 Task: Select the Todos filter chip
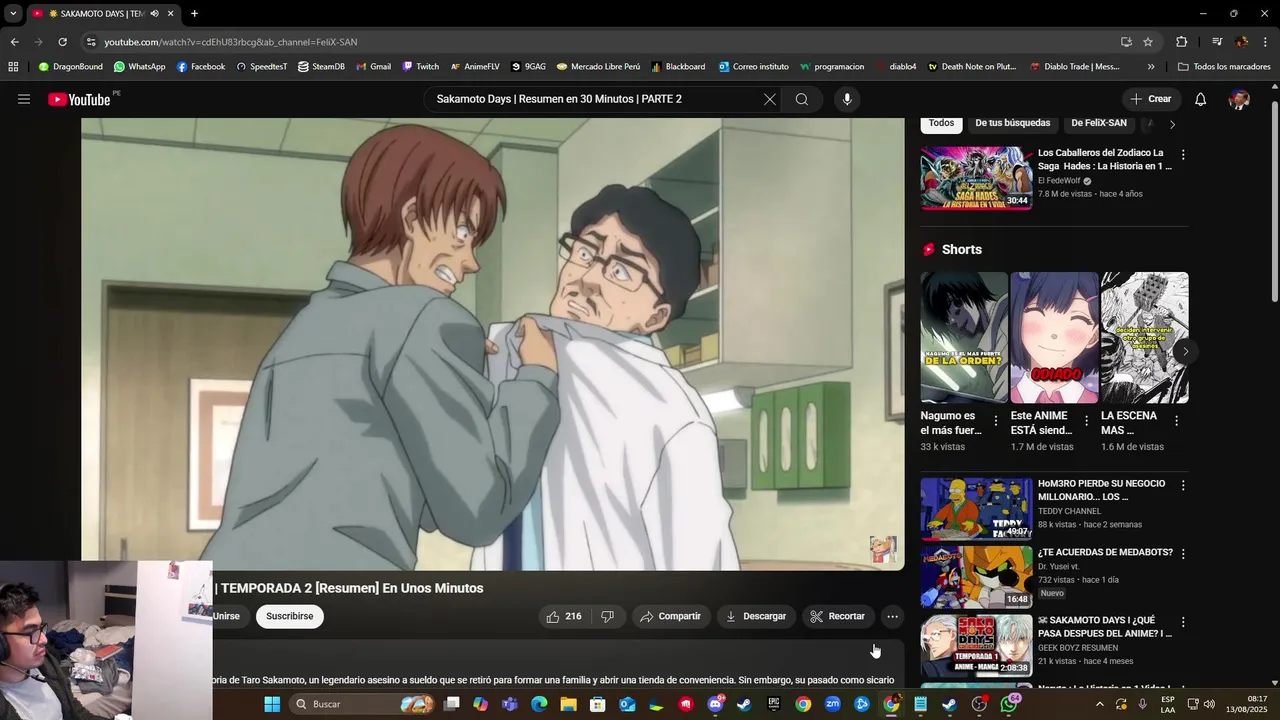click(x=941, y=123)
